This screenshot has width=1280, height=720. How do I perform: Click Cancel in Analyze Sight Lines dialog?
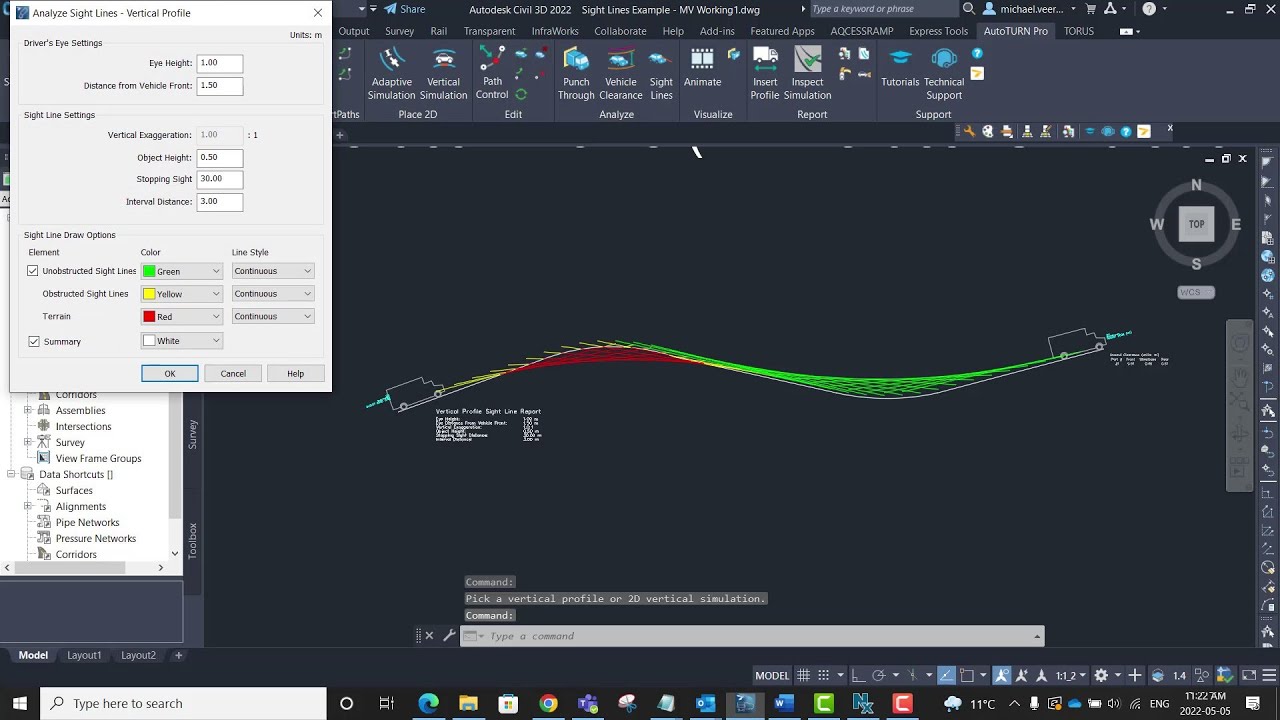coord(233,373)
